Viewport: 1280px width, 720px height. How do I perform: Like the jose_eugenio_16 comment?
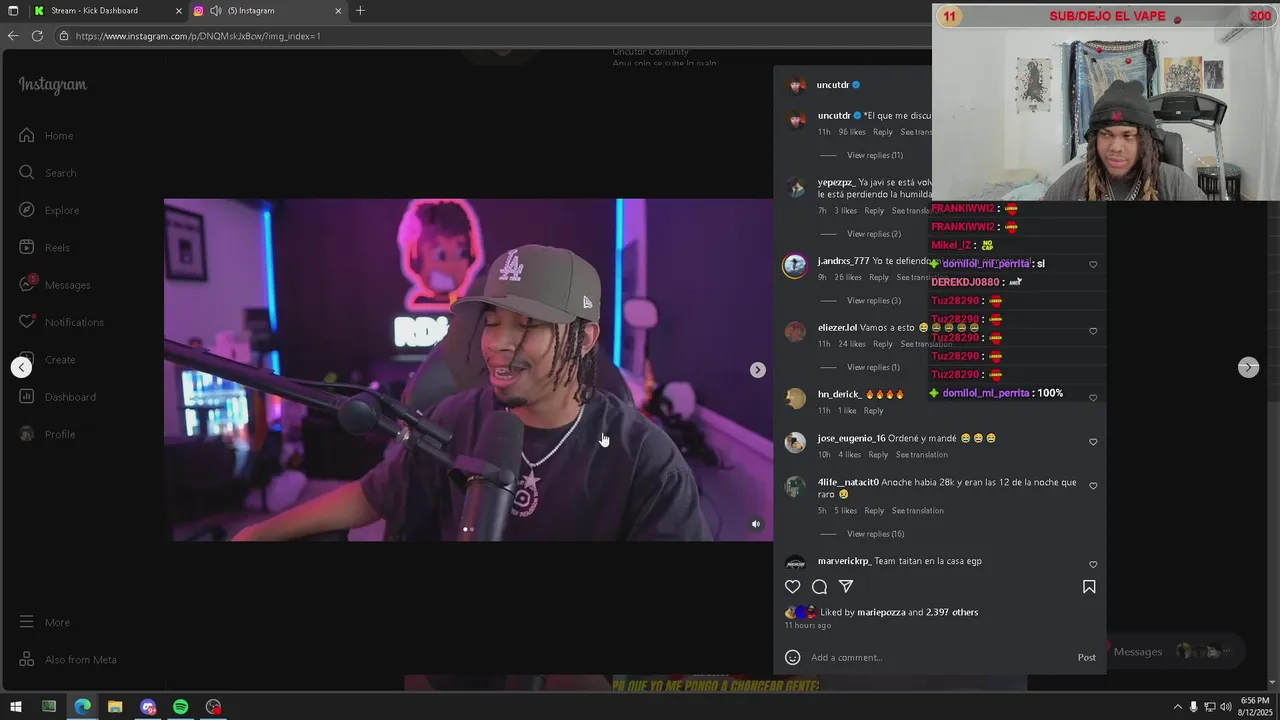click(x=1092, y=442)
